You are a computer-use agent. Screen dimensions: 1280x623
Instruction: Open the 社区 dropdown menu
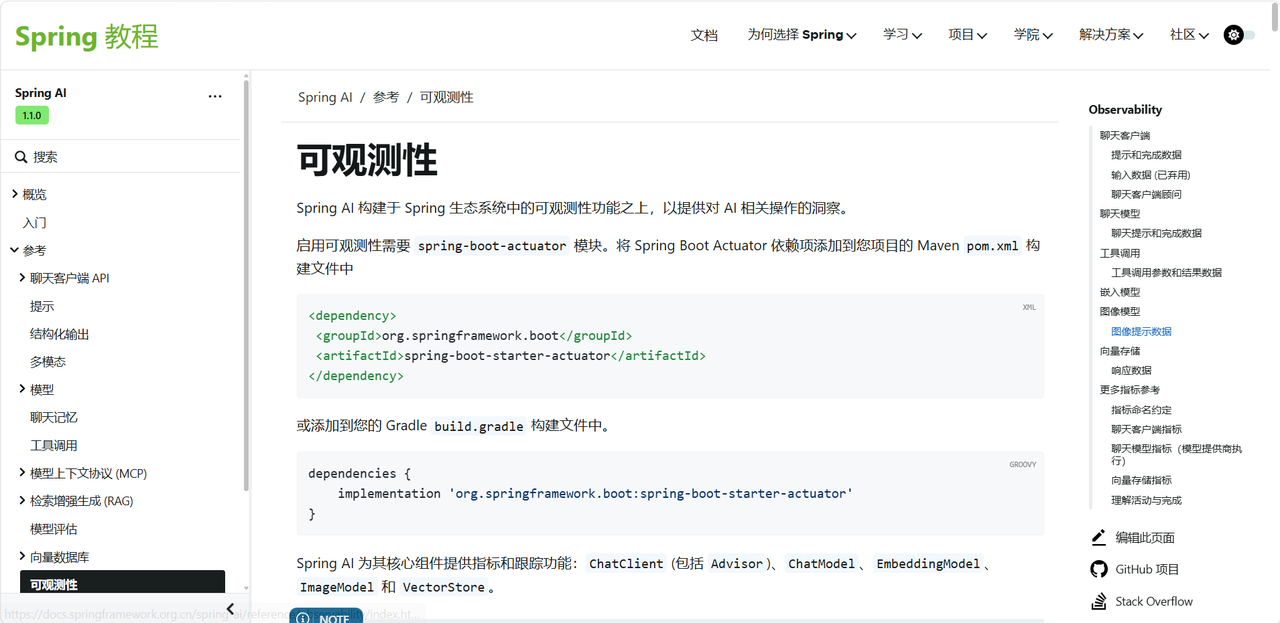tap(1189, 35)
